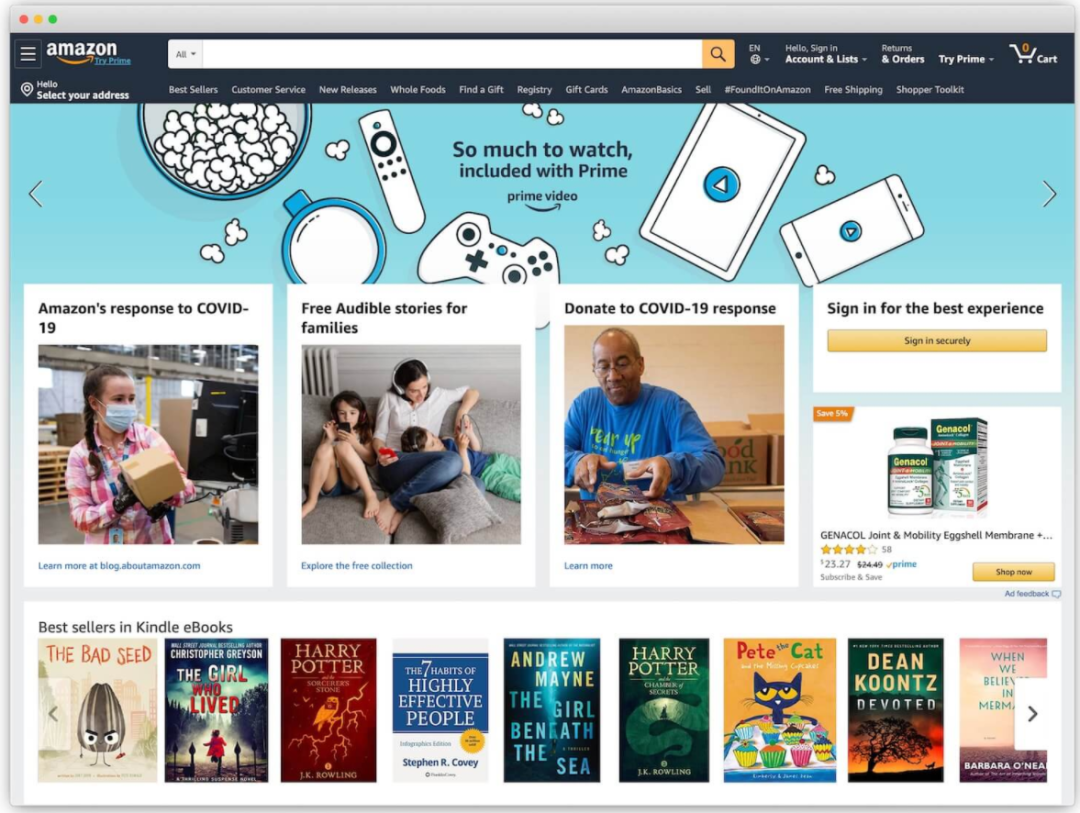
Task: Focus the Amazon search text field
Action: (453, 54)
